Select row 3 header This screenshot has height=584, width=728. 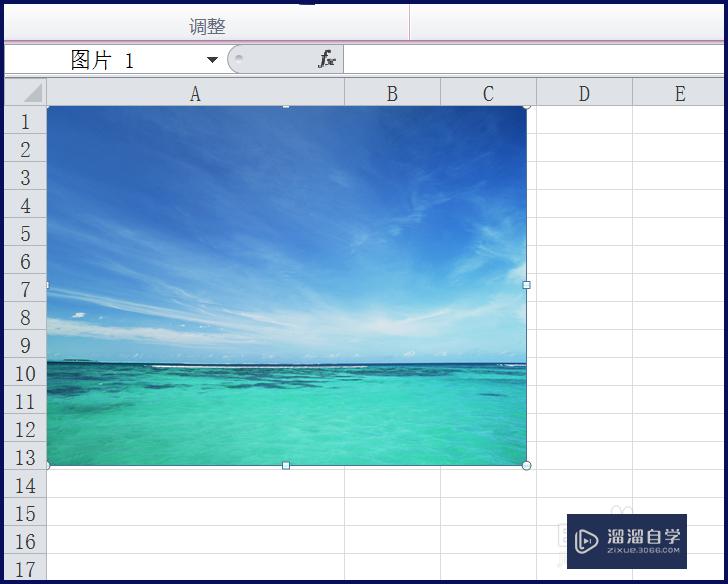tap(26, 176)
